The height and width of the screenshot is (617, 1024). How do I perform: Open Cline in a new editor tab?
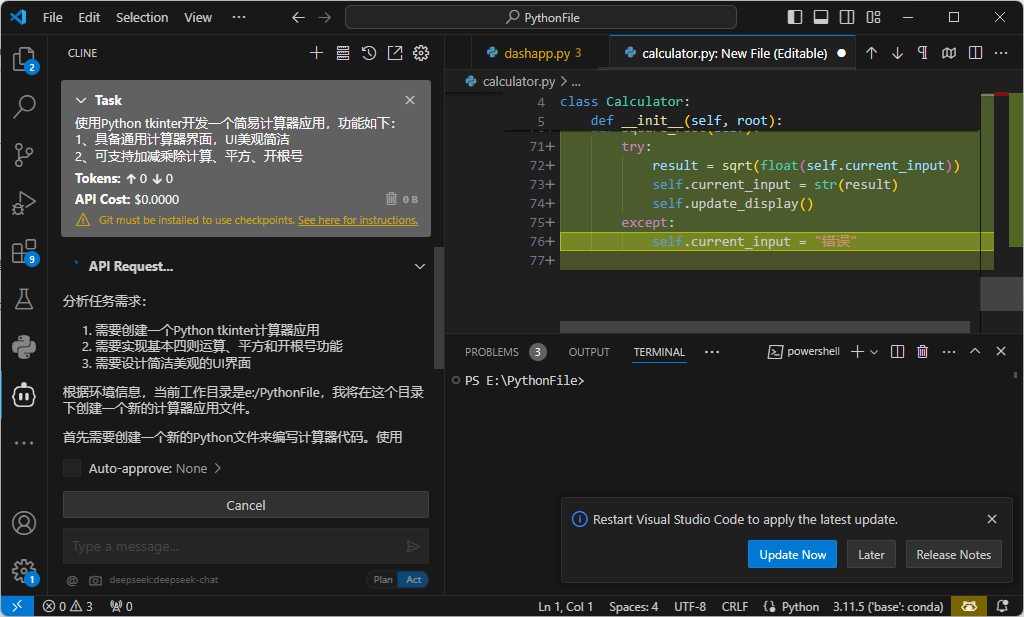coord(395,53)
